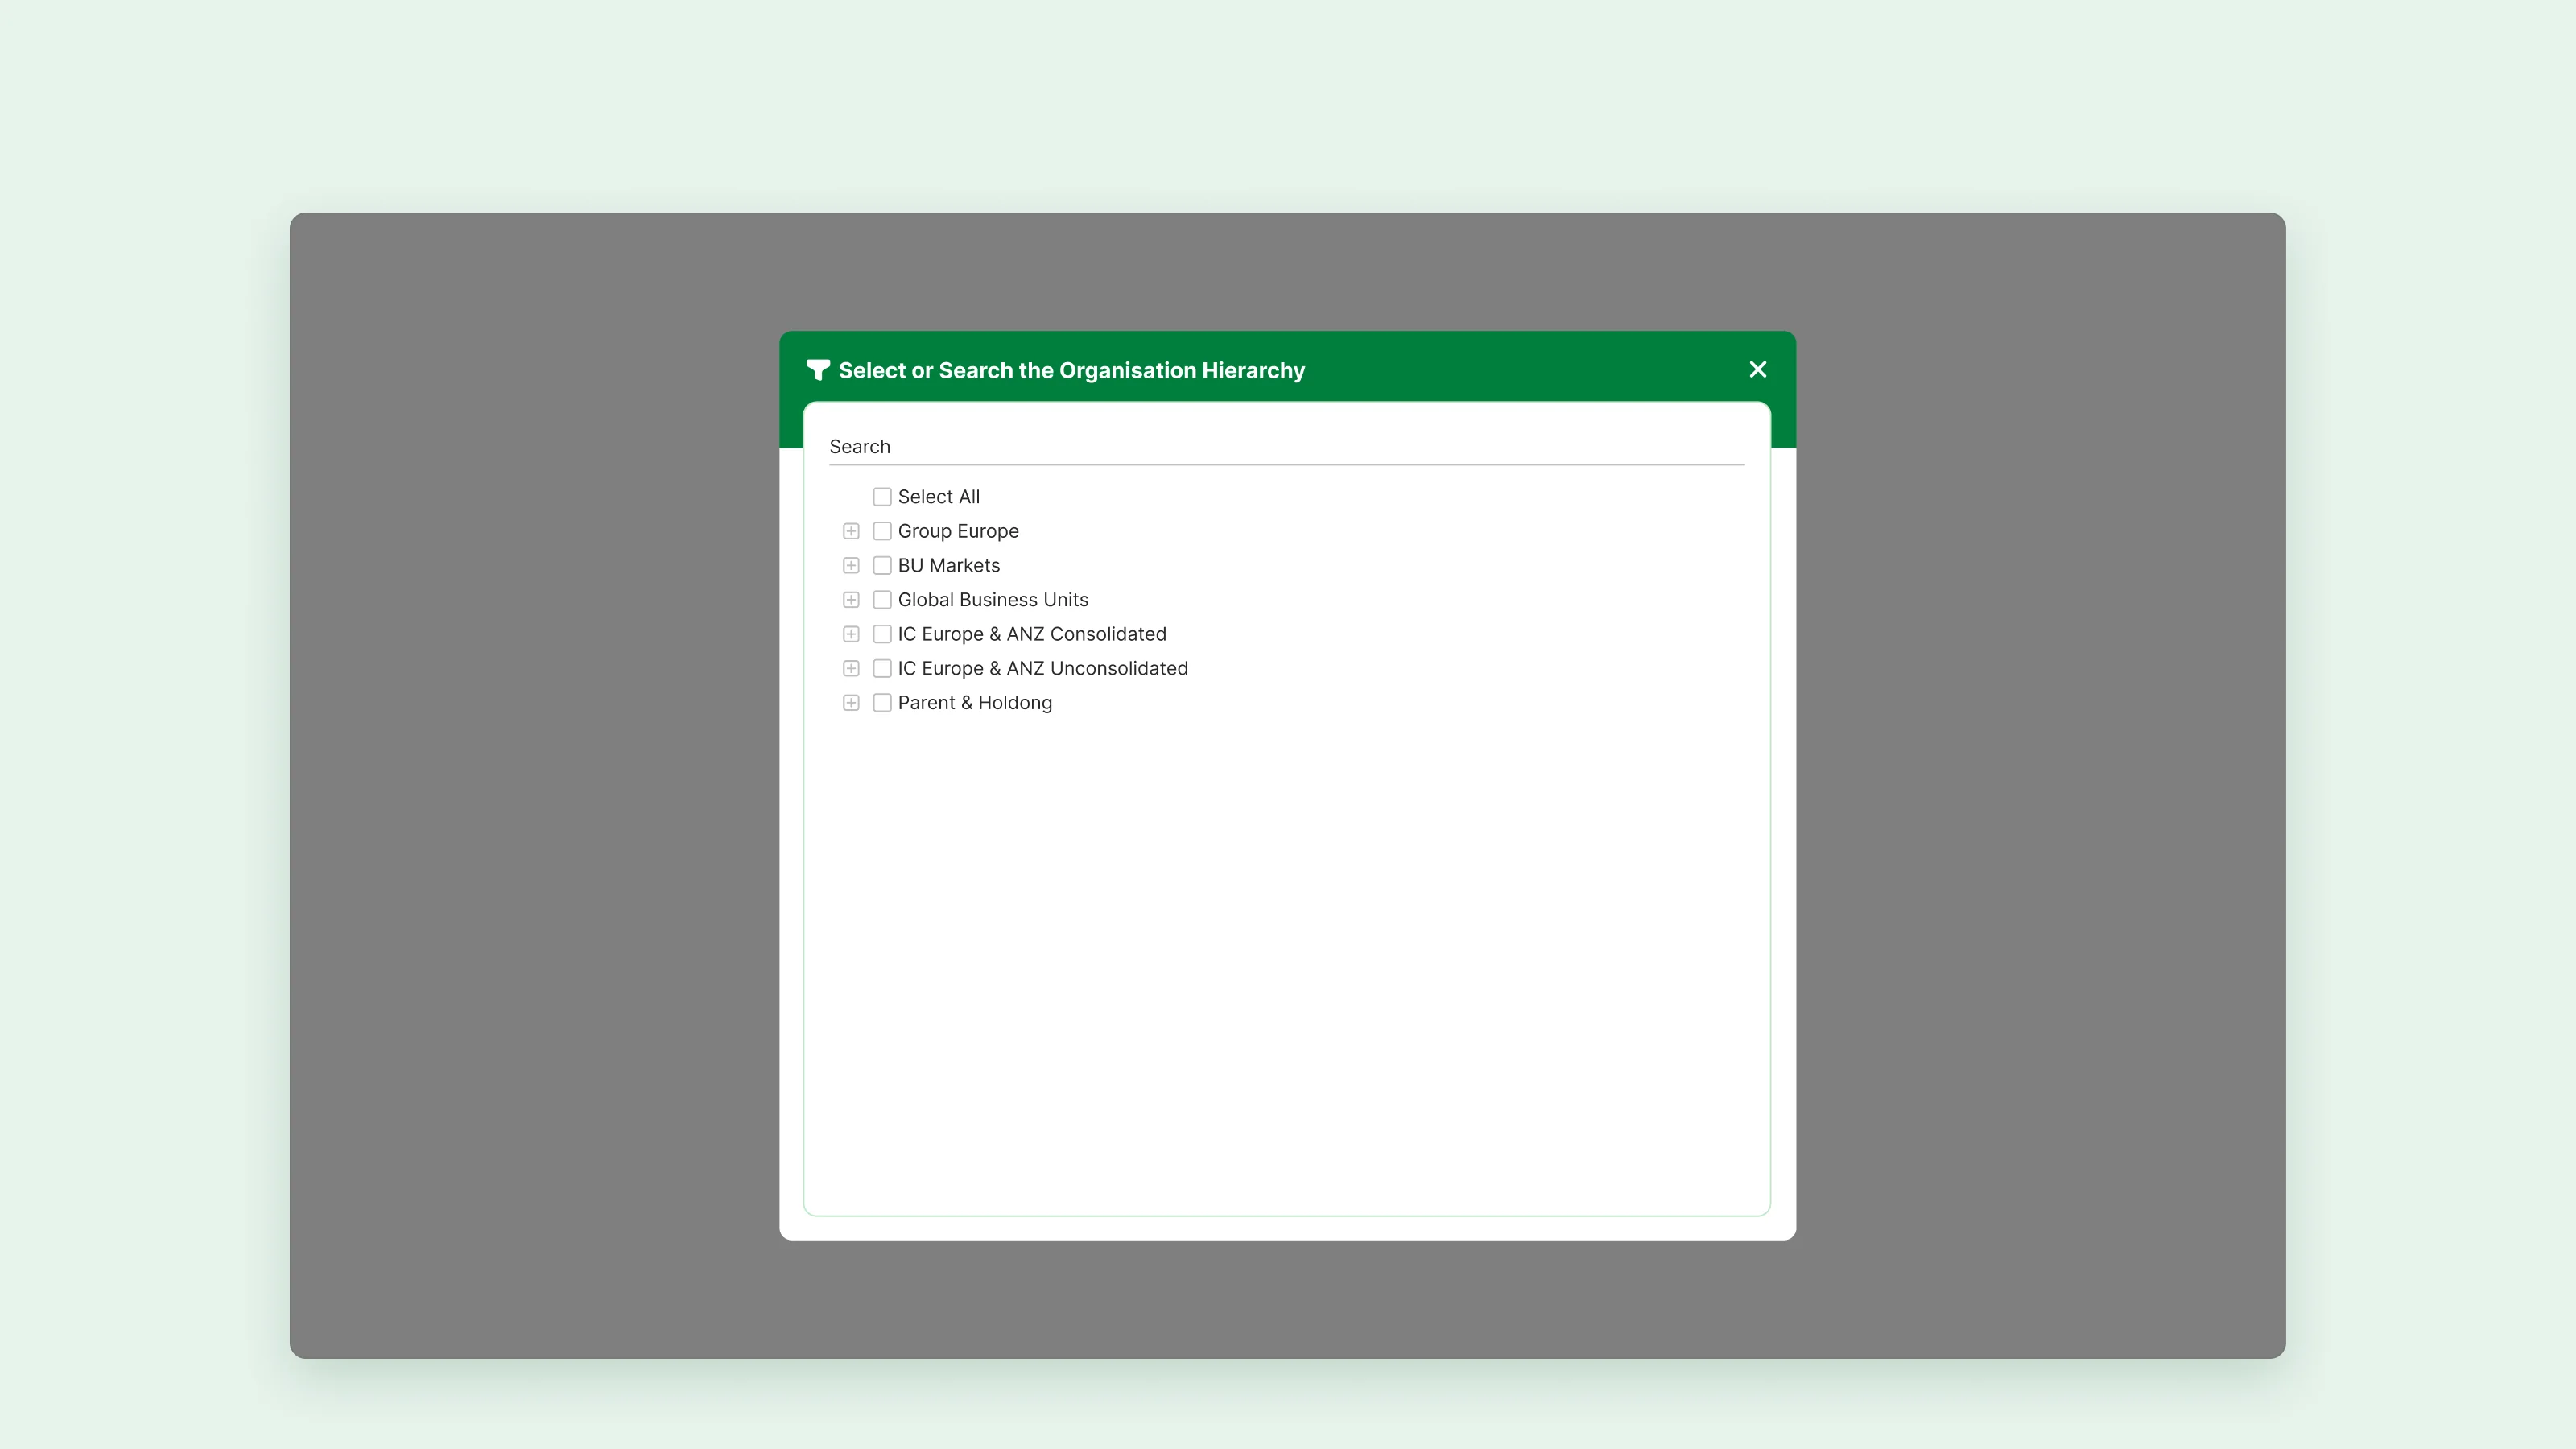Tick IC Europe & ANZ Consolidated checkbox

tap(882, 634)
